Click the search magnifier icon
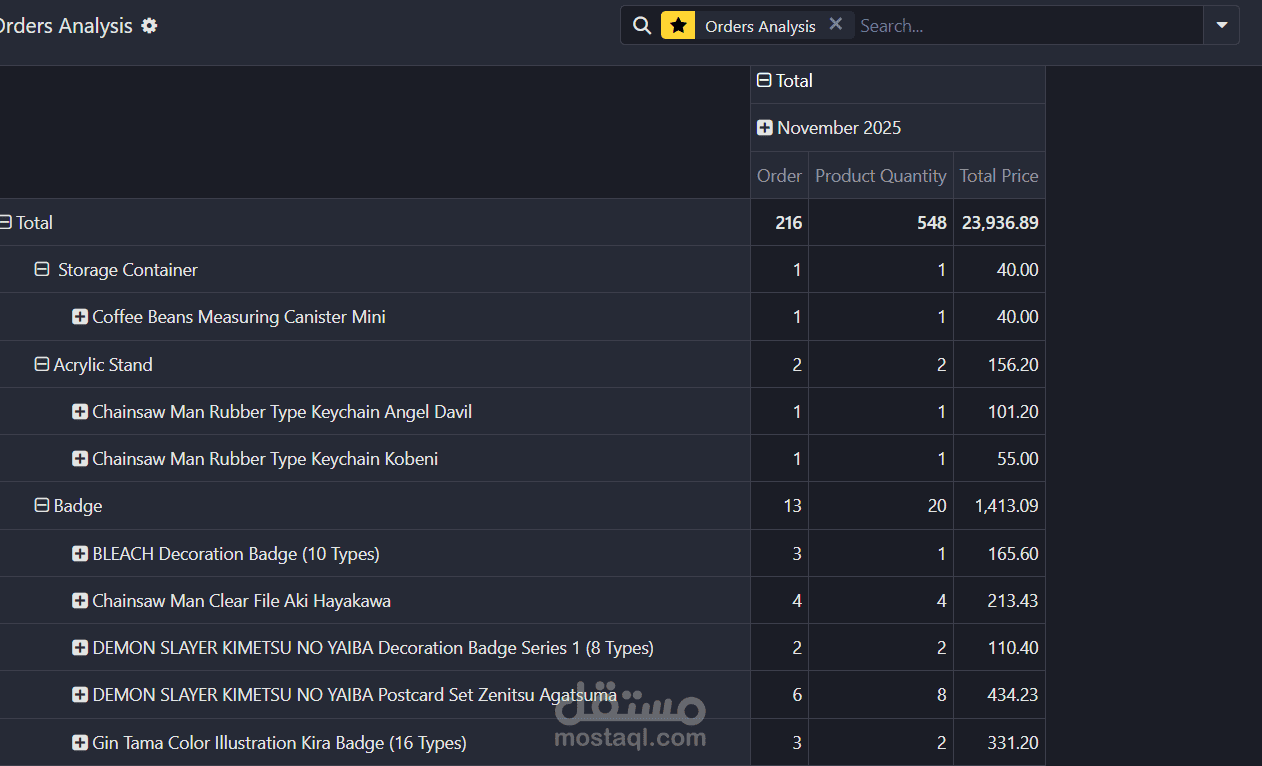Viewport: 1262px width, 766px height. pyautogui.click(x=642, y=26)
